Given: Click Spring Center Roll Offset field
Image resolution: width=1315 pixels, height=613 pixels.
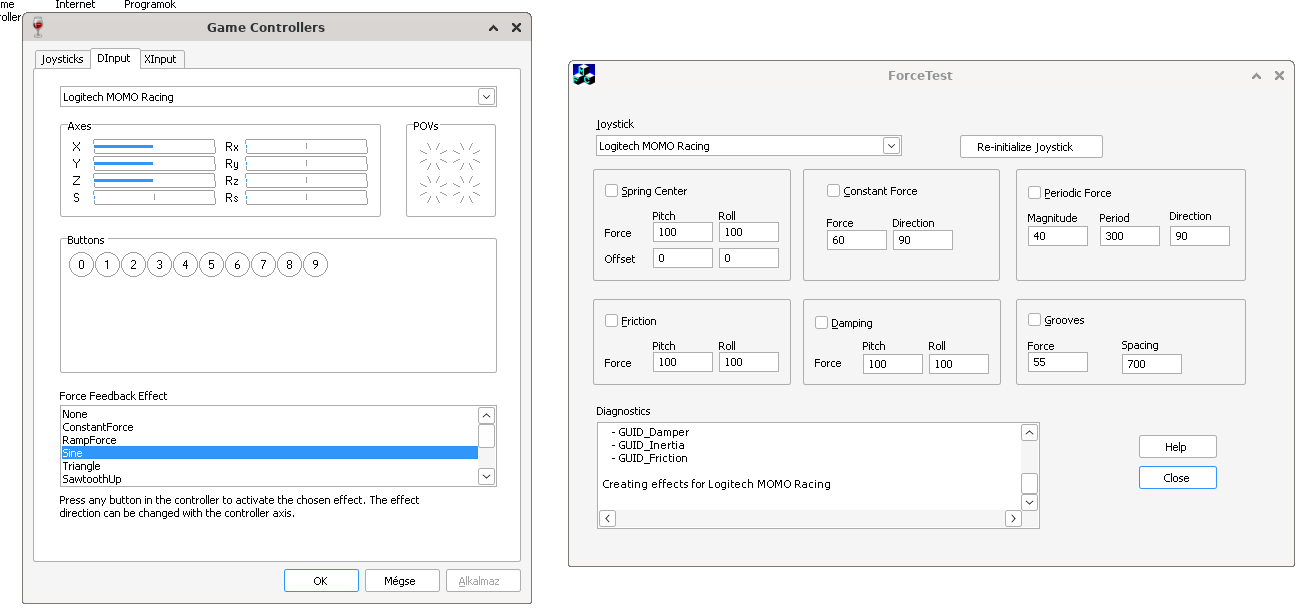Looking at the screenshot, I should [x=749, y=258].
